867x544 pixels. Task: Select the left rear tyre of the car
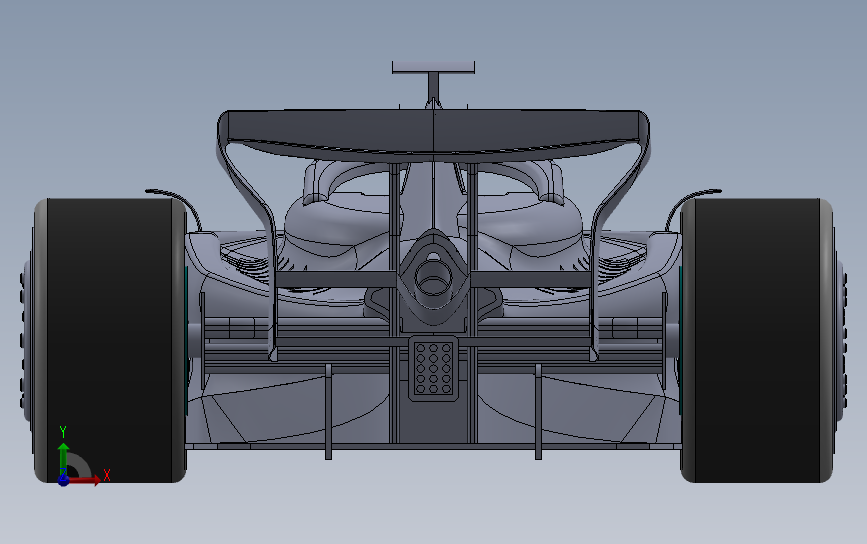110,341
